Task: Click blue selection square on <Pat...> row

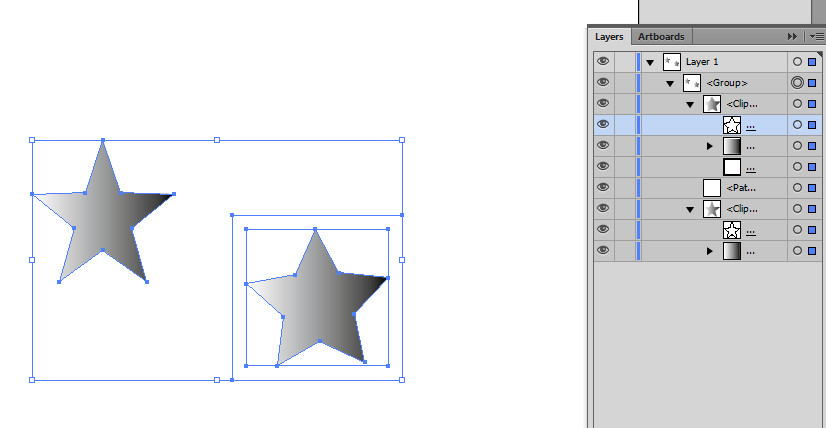Action: pos(812,188)
